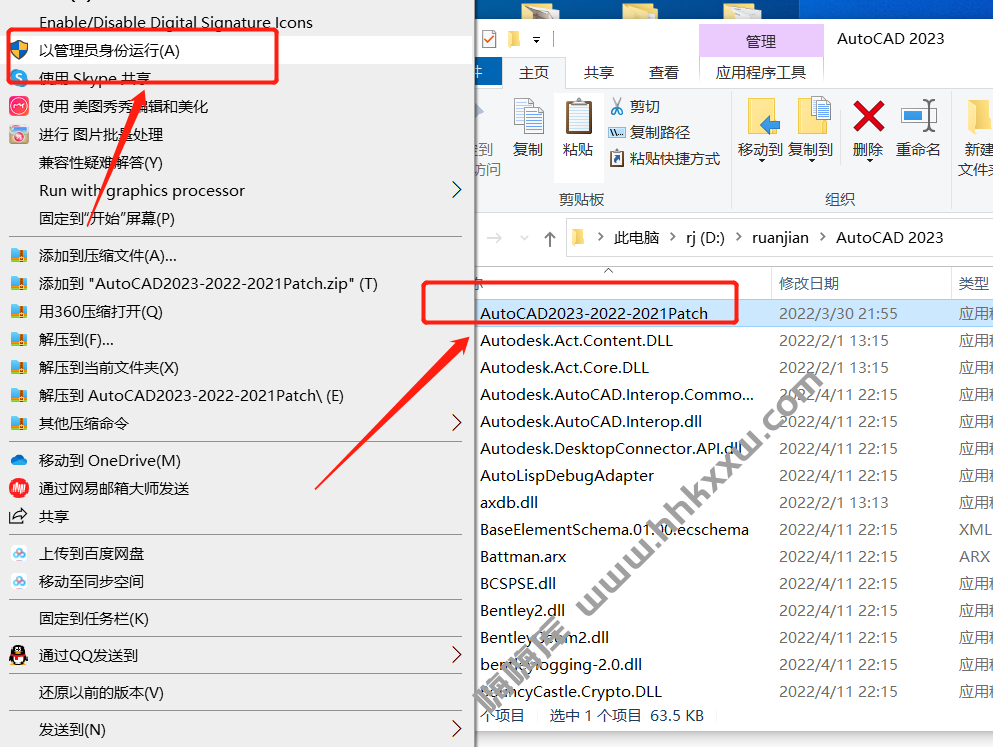Click 此电脑 in the address breadcrumb
Viewport: 993px width, 747px height.
click(636, 237)
